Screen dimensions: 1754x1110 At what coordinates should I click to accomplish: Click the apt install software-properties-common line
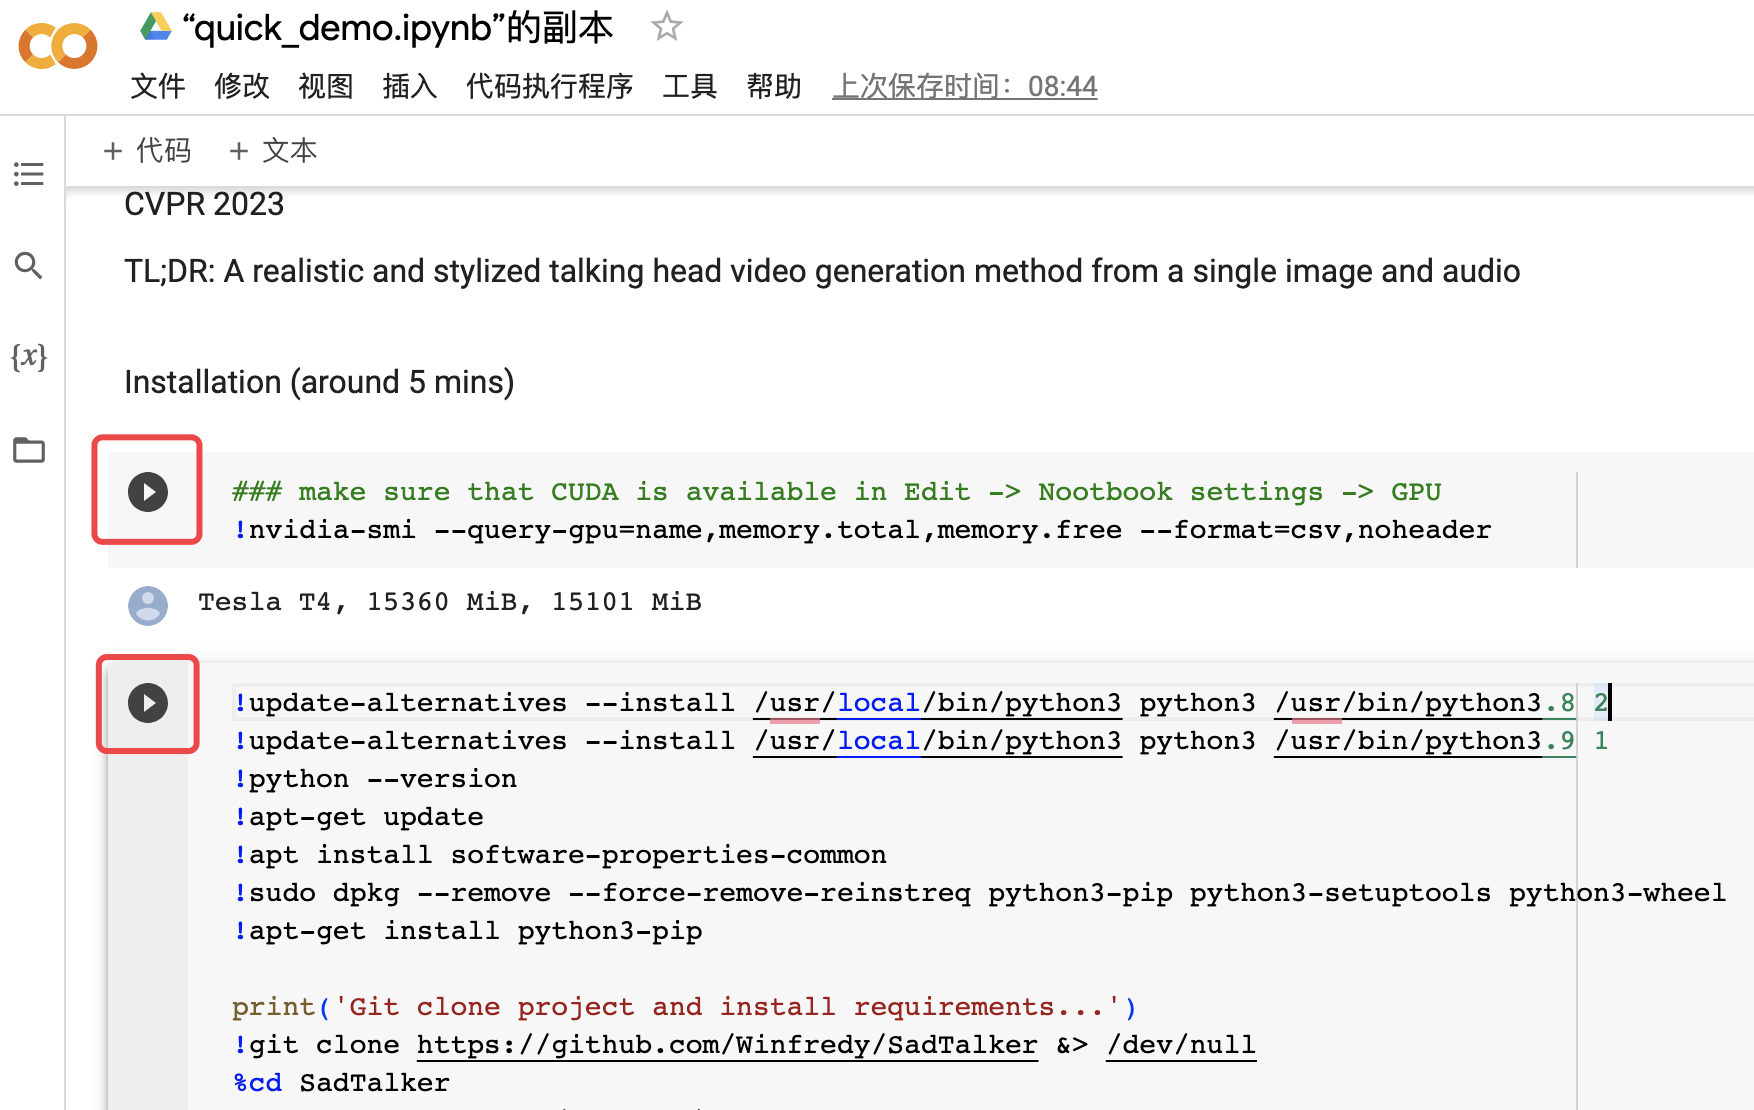coord(560,855)
